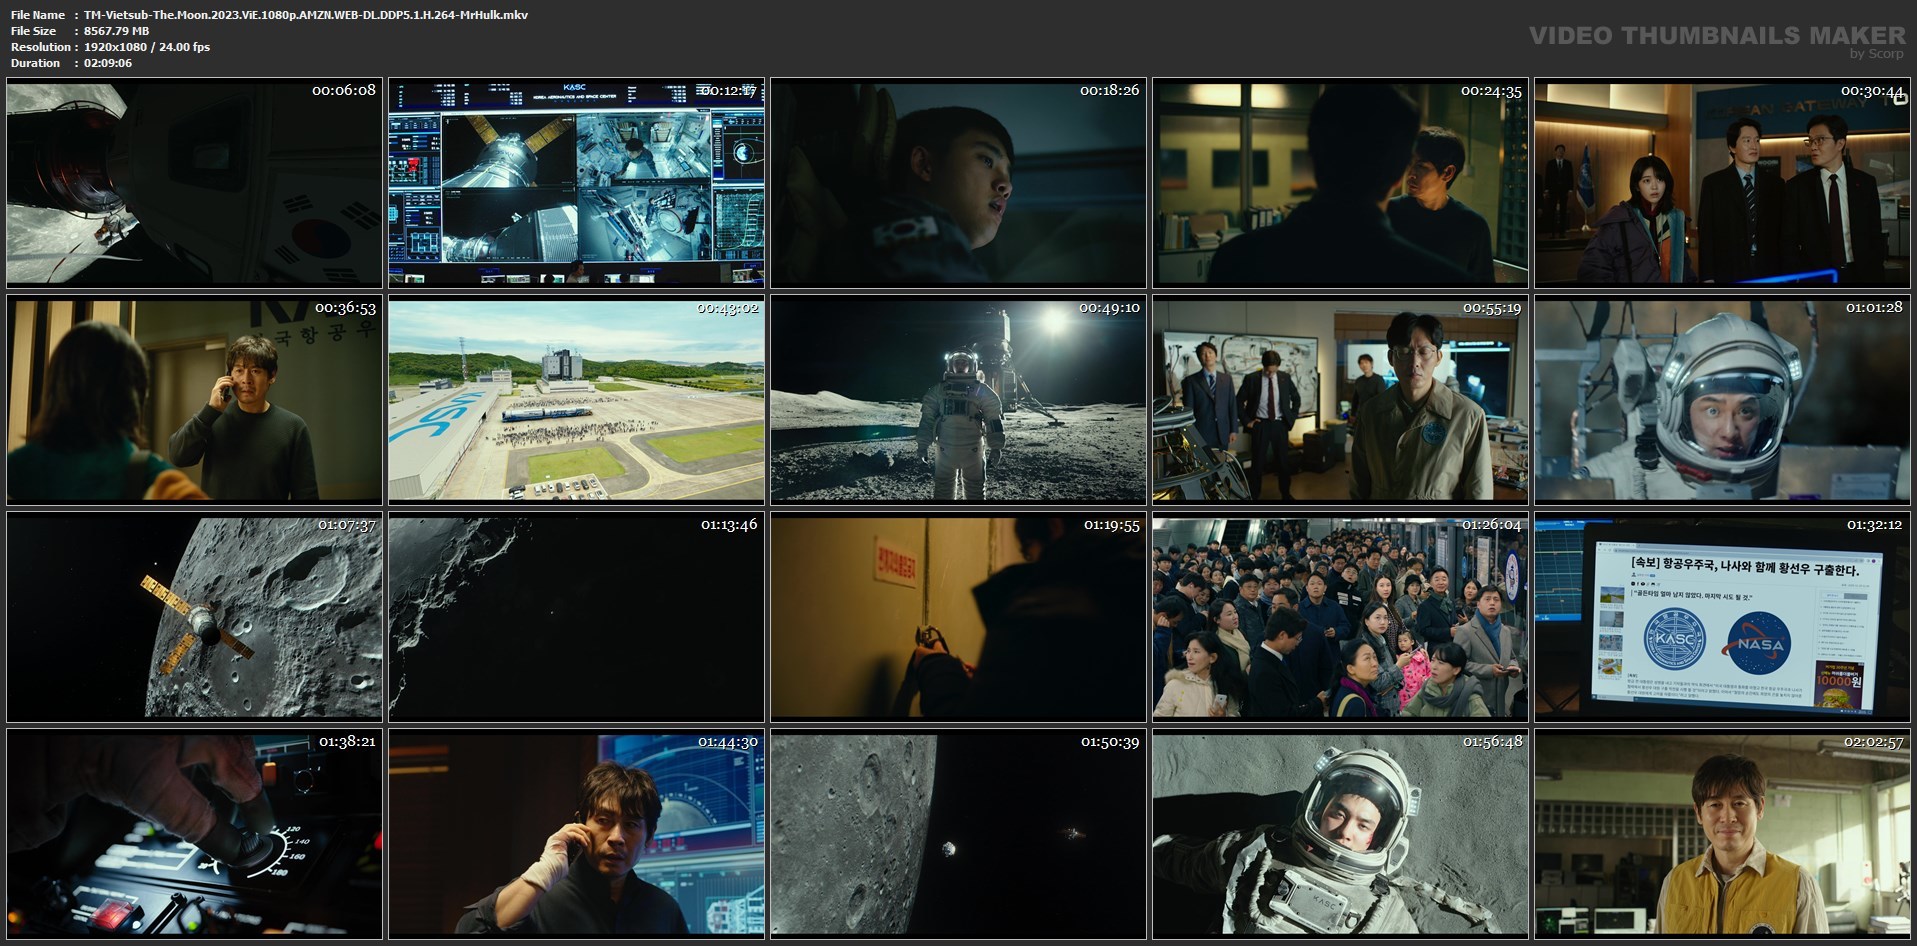Viewport: 1917px width, 946px height.
Task: Open the moon surface thumbnail at 01:50:39
Action: click(x=958, y=834)
